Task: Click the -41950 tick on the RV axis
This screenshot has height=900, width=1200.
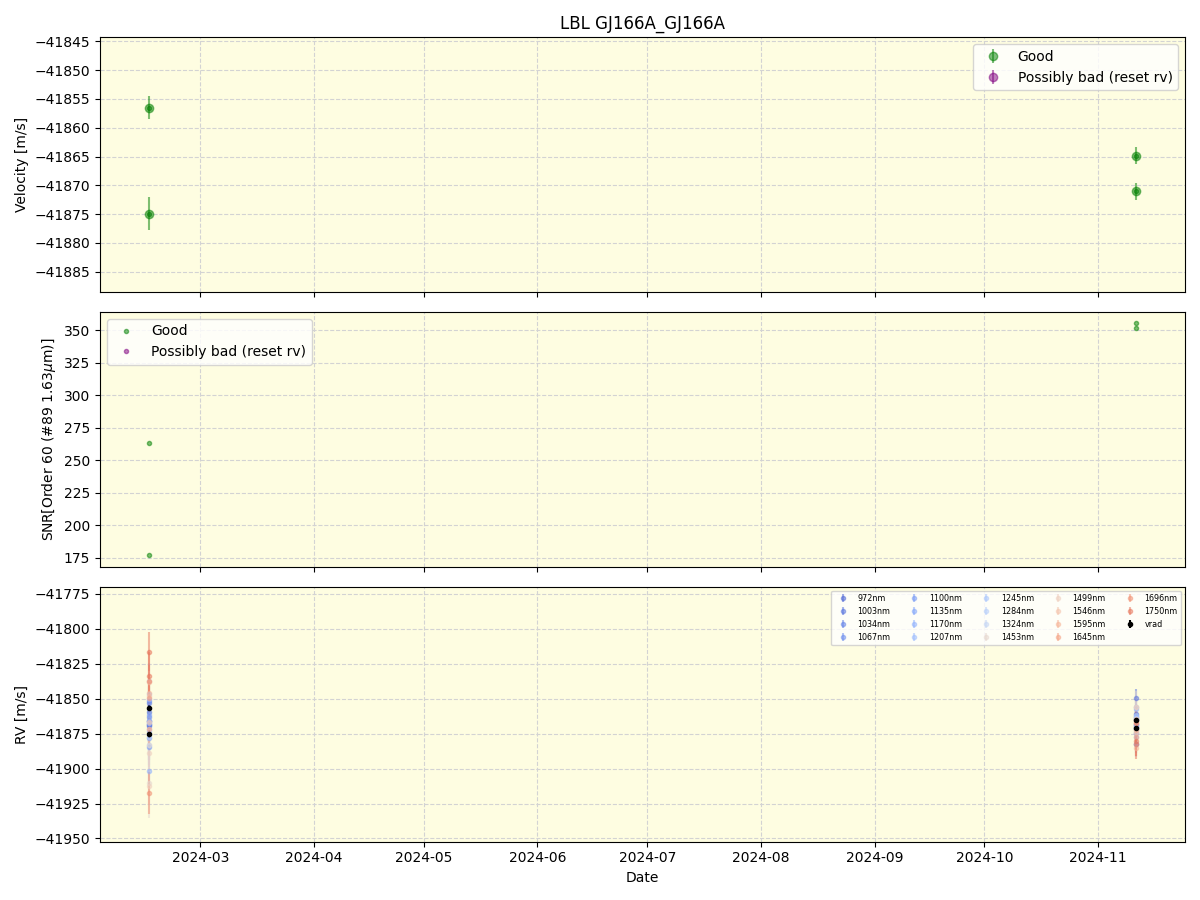Action: coord(65,839)
